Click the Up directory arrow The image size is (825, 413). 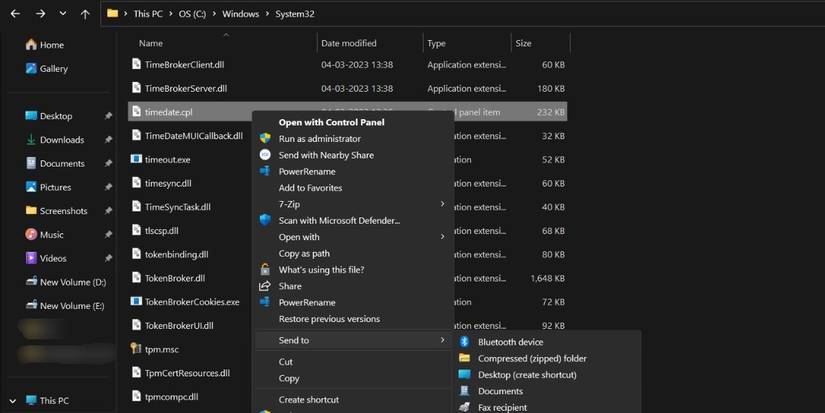85,14
